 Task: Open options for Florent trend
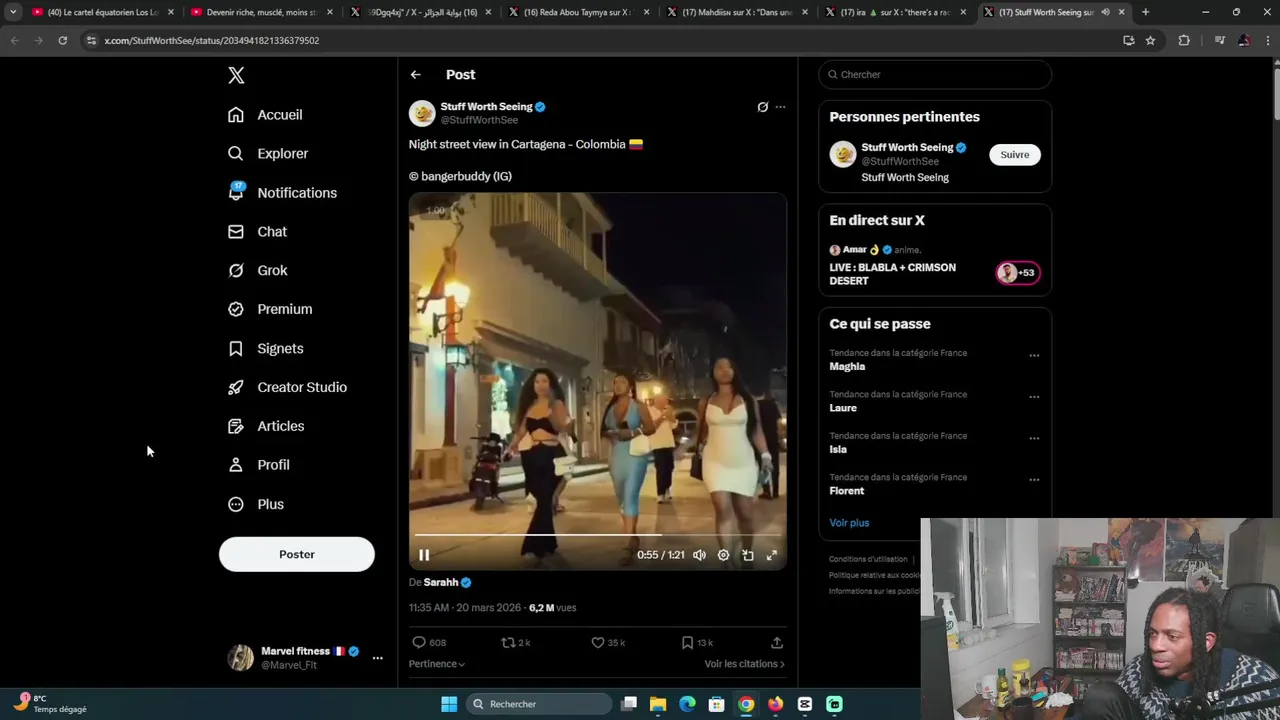1034,480
